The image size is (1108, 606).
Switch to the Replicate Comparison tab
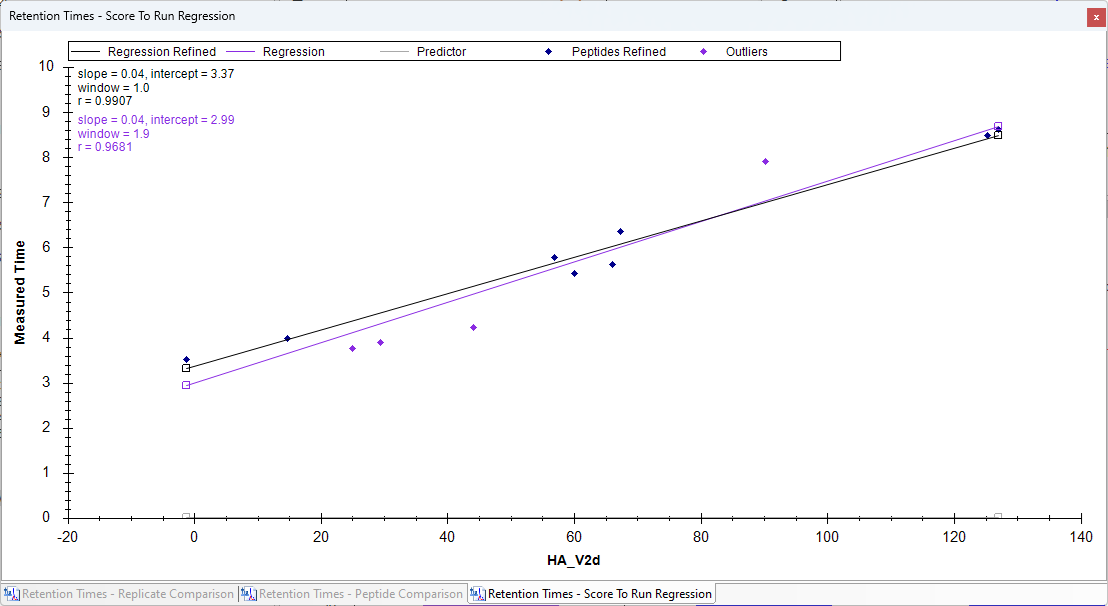pos(127,594)
